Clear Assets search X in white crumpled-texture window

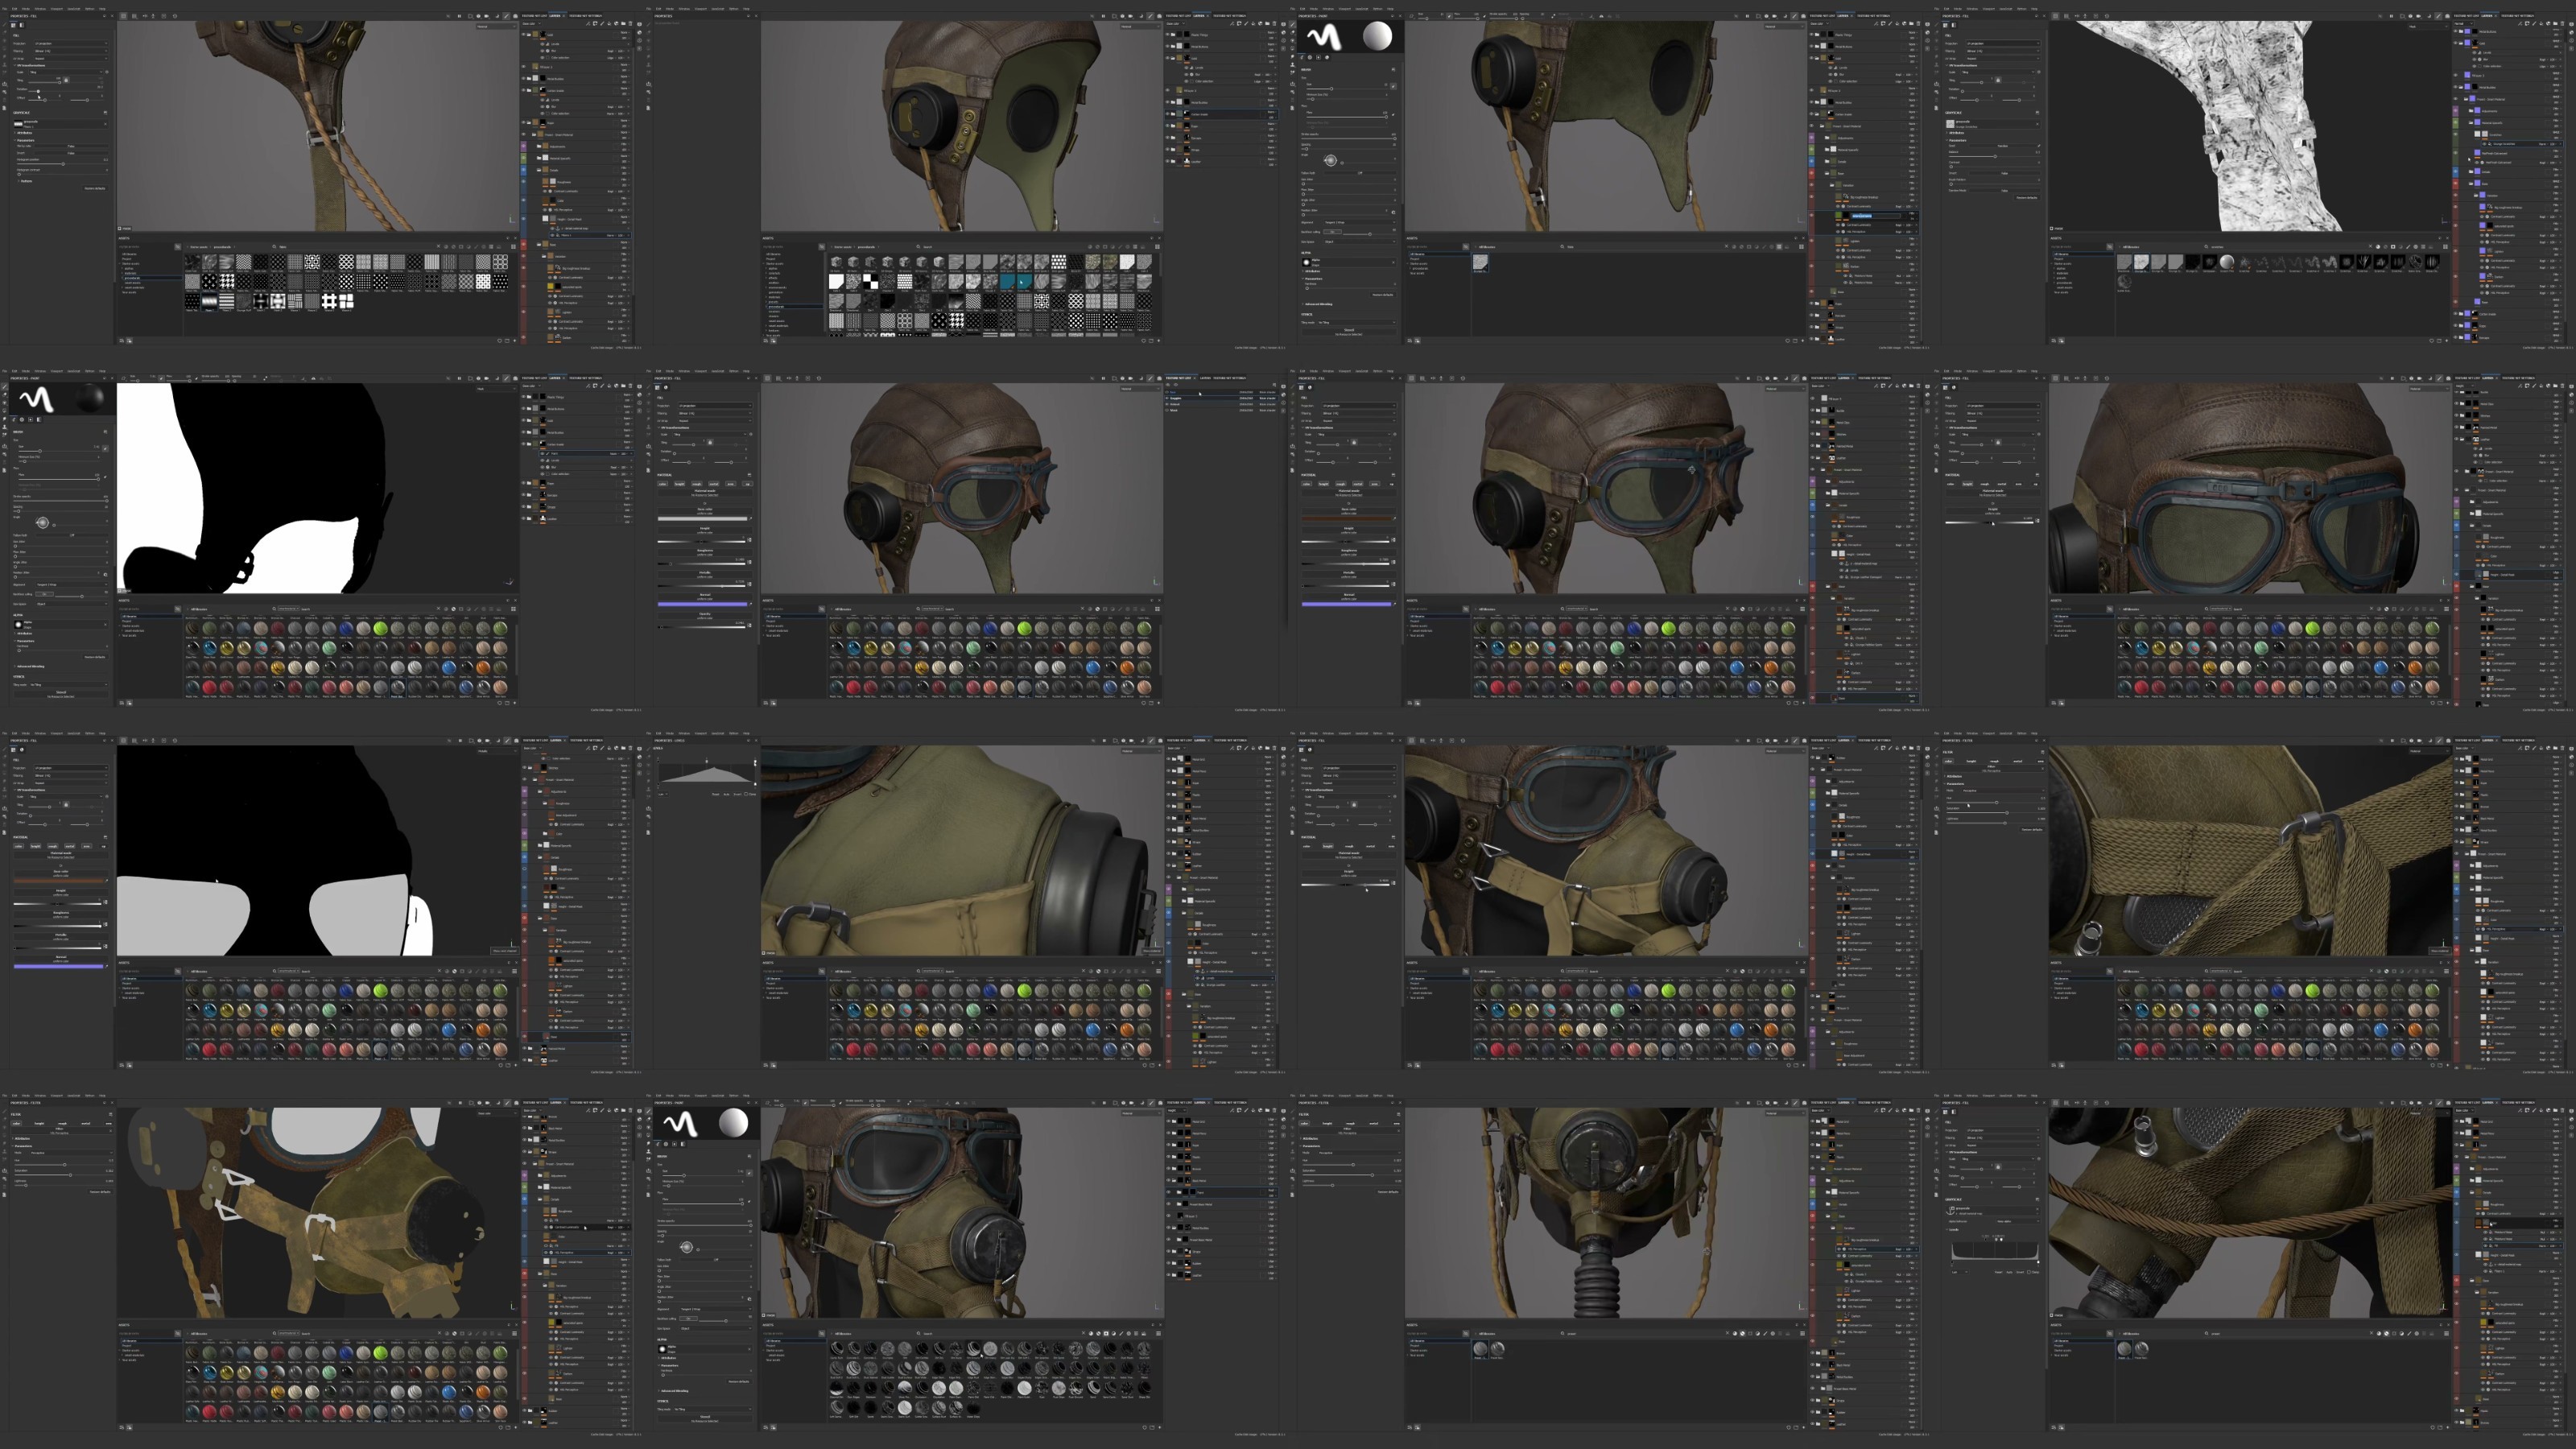(2371, 247)
